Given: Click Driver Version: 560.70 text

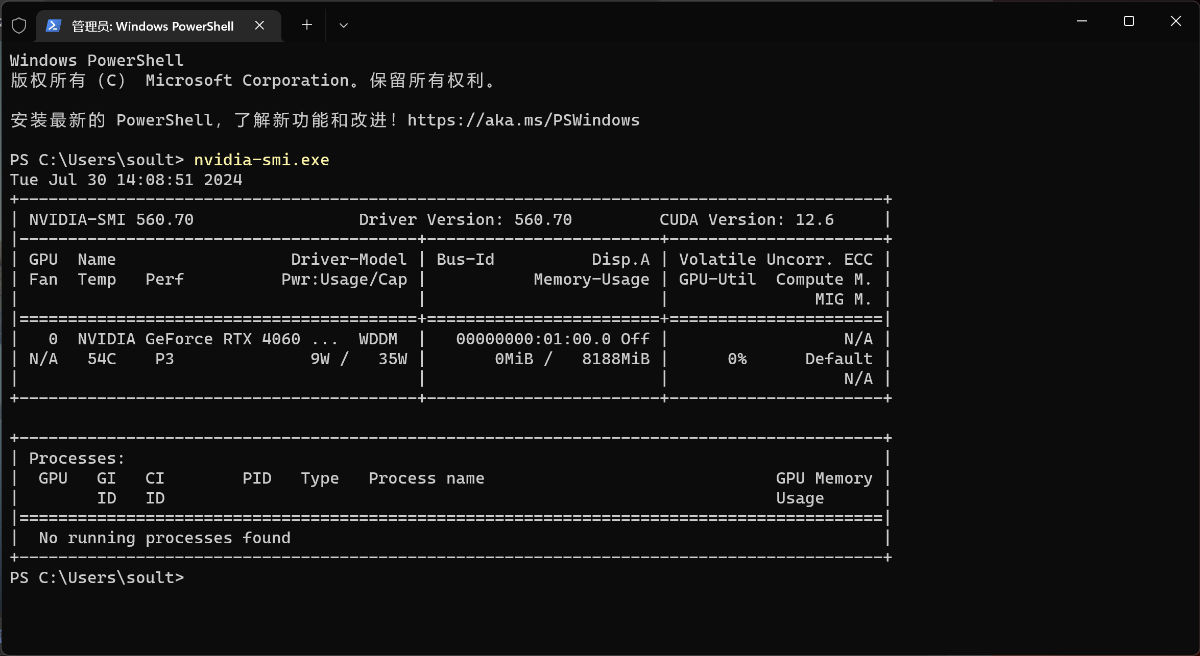Looking at the screenshot, I should (x=465, y=219).
